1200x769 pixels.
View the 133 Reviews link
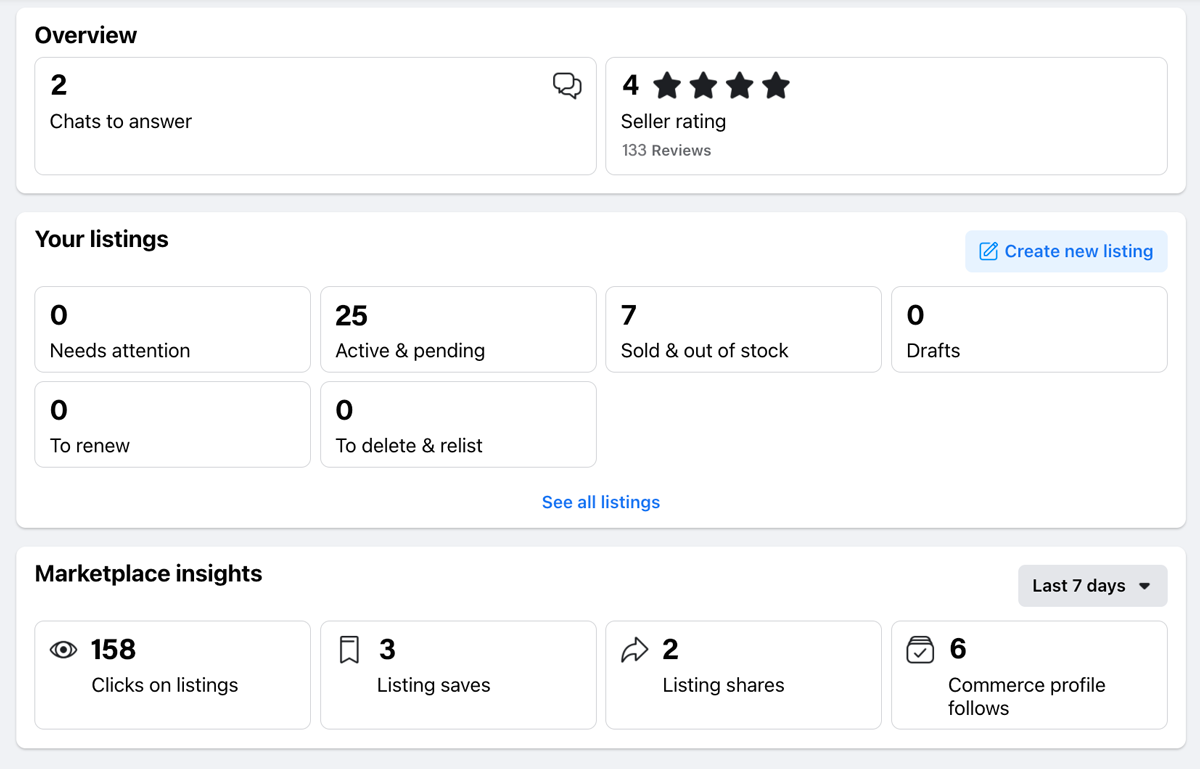666,150
